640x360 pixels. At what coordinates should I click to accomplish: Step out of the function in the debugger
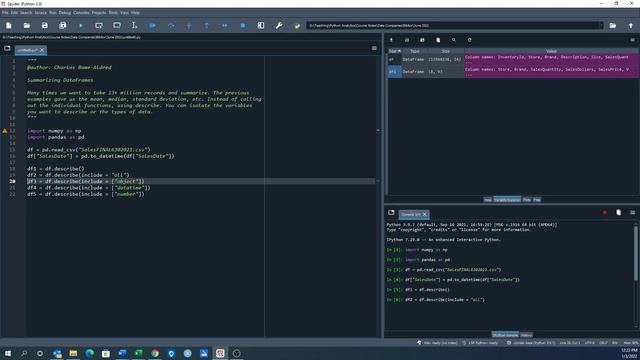[x=207, y=25]
